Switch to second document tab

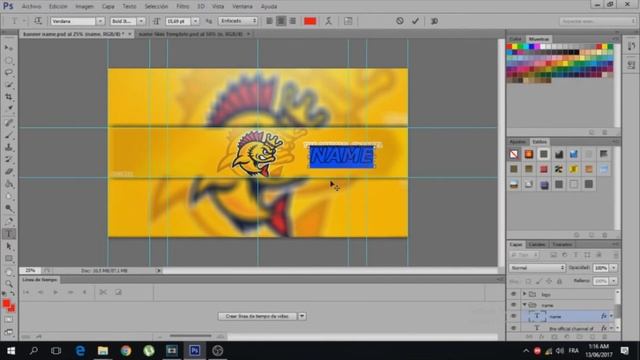[x=191, y=34]
